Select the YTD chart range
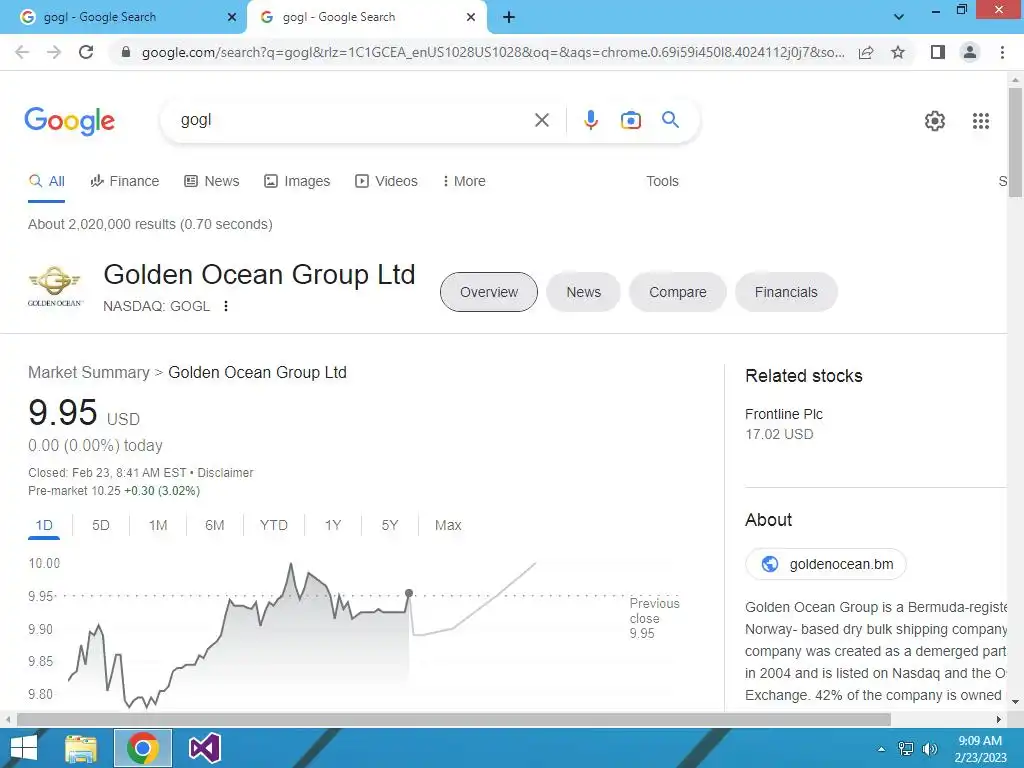This screenshot has width=1024, height=768. click(x=274, y=525)
